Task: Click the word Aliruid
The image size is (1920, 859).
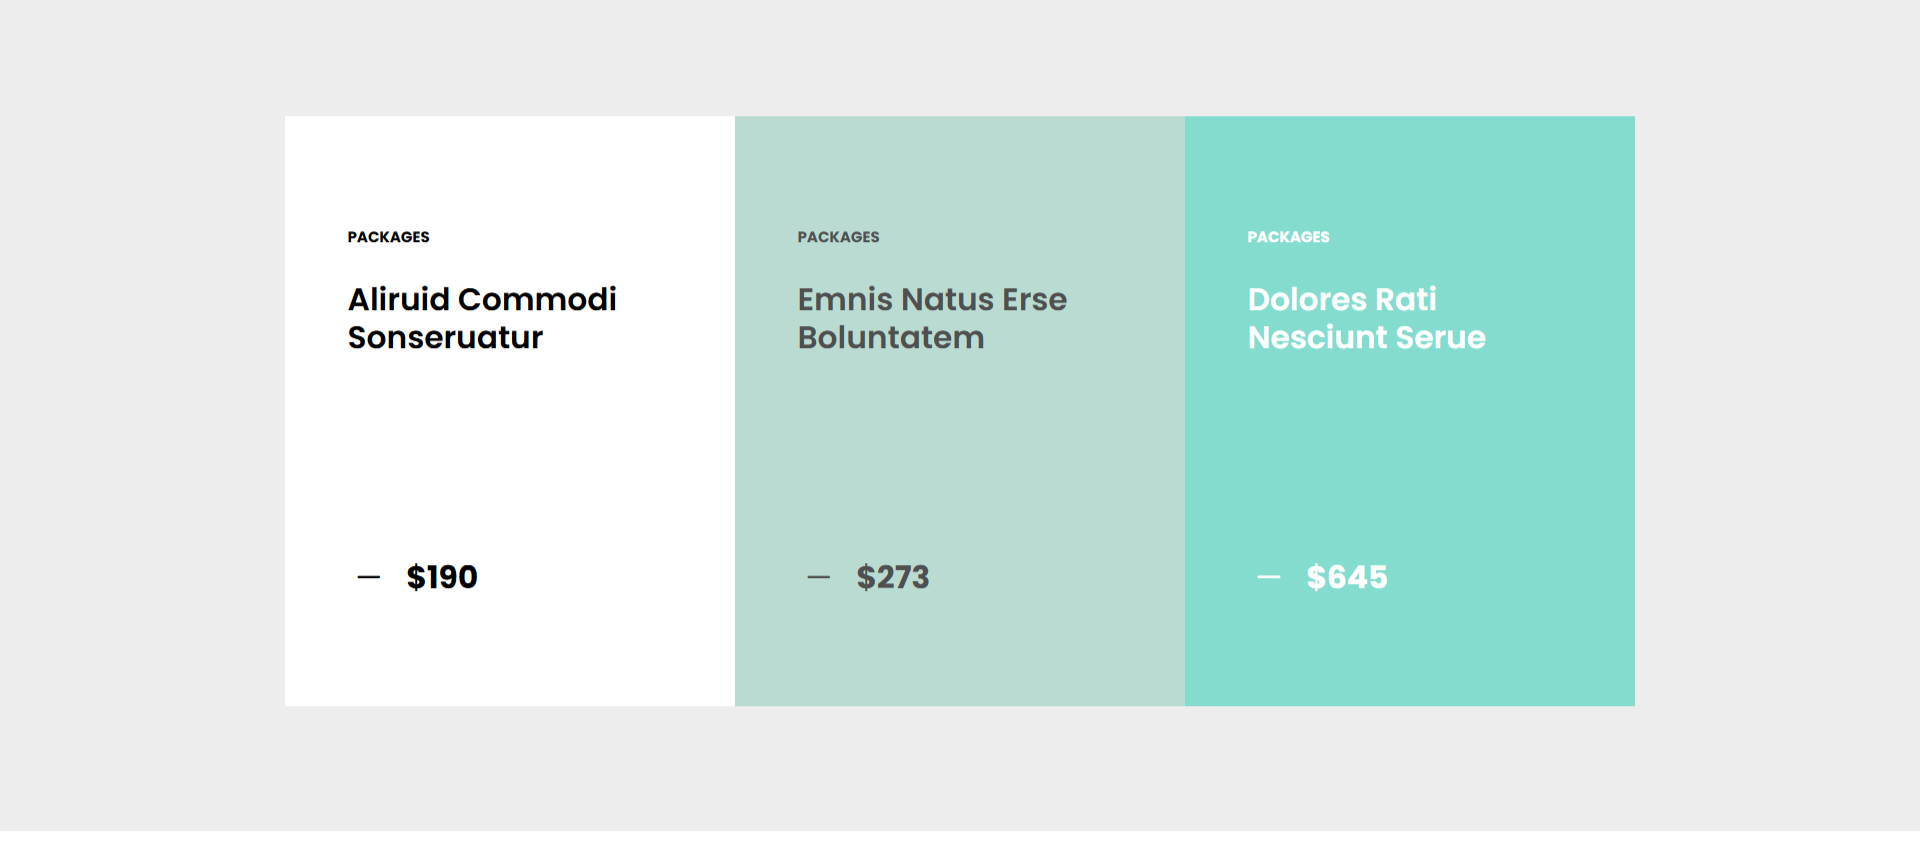Action: pos(399,299)
